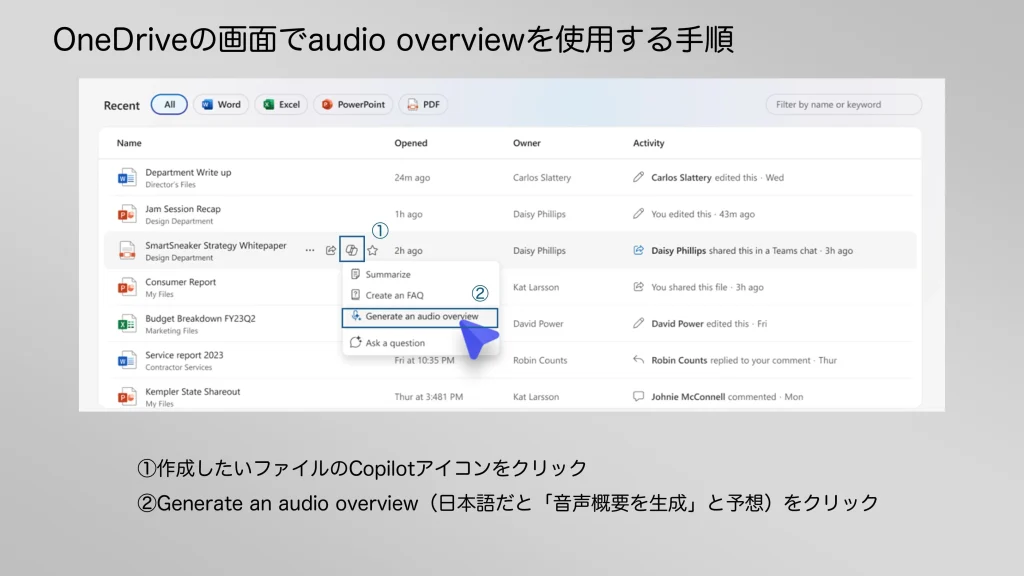Image resolution: width=1024 pixels, height=576 pixels.
Task: Click owner Carlos Slattery cell
Action: pos(542,178)
